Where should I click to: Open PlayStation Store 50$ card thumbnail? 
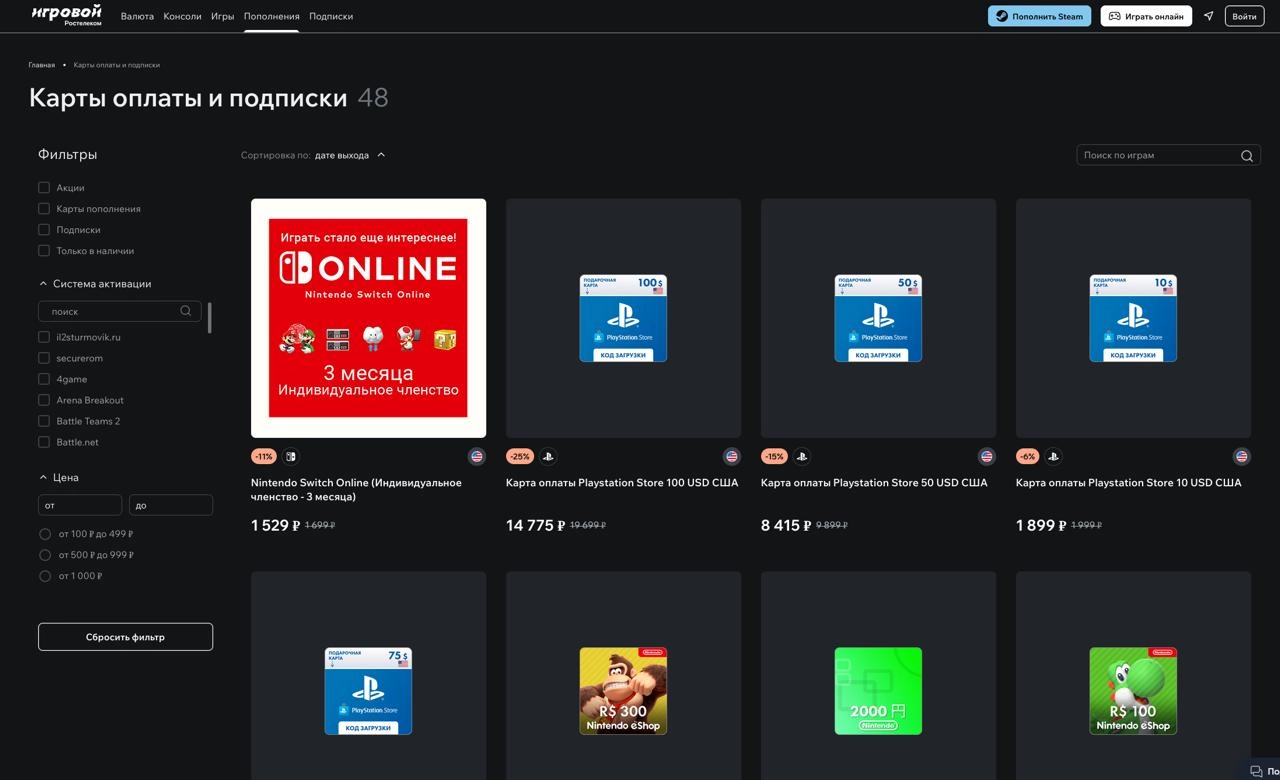[x=878, y=318]
